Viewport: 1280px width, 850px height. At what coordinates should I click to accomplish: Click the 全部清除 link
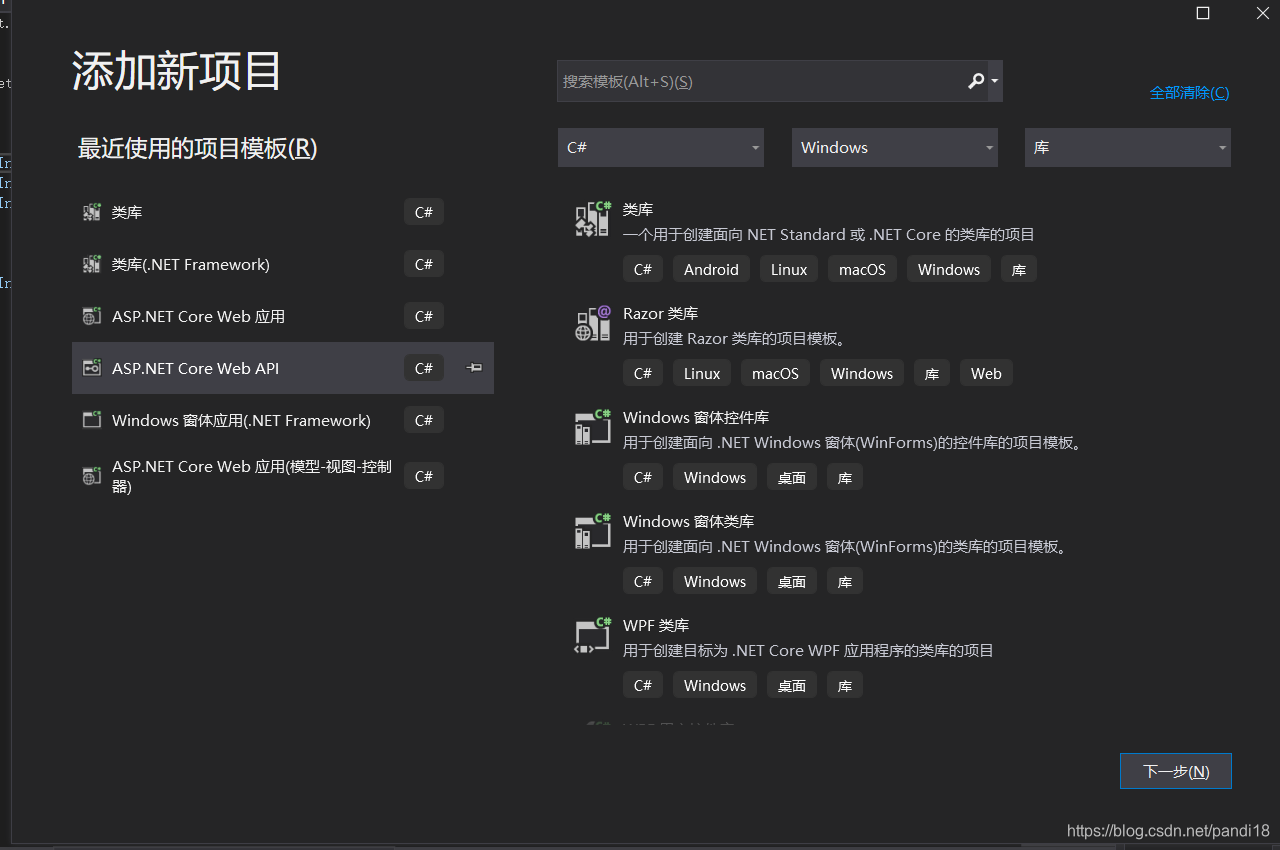[x=1189, y=93]
